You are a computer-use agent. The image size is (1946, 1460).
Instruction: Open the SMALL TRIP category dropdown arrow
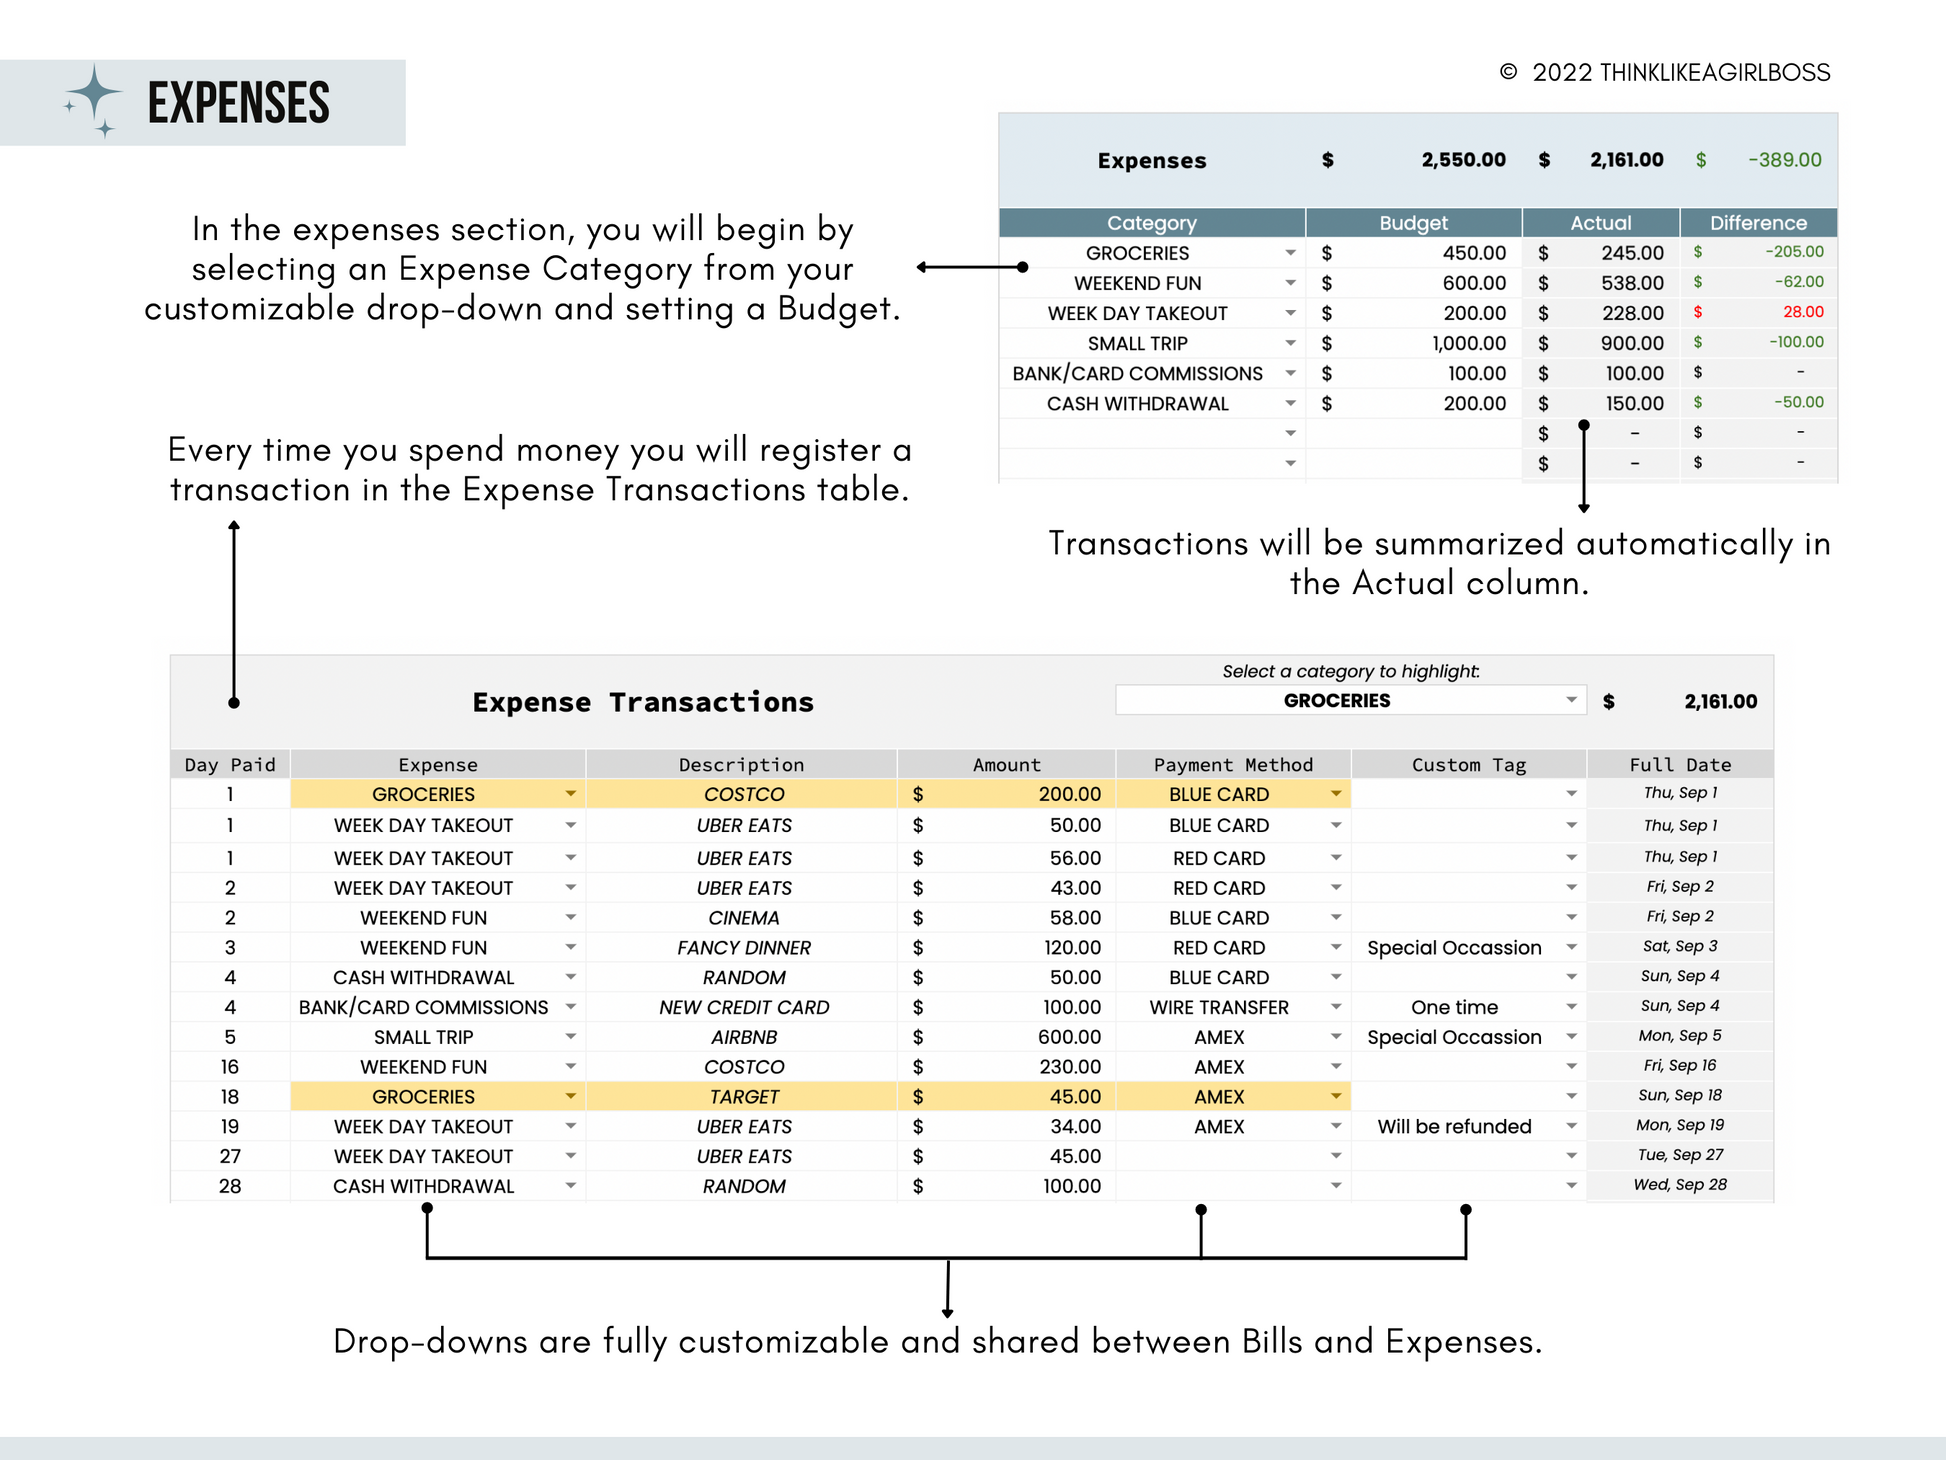(x=1290, y=343)
